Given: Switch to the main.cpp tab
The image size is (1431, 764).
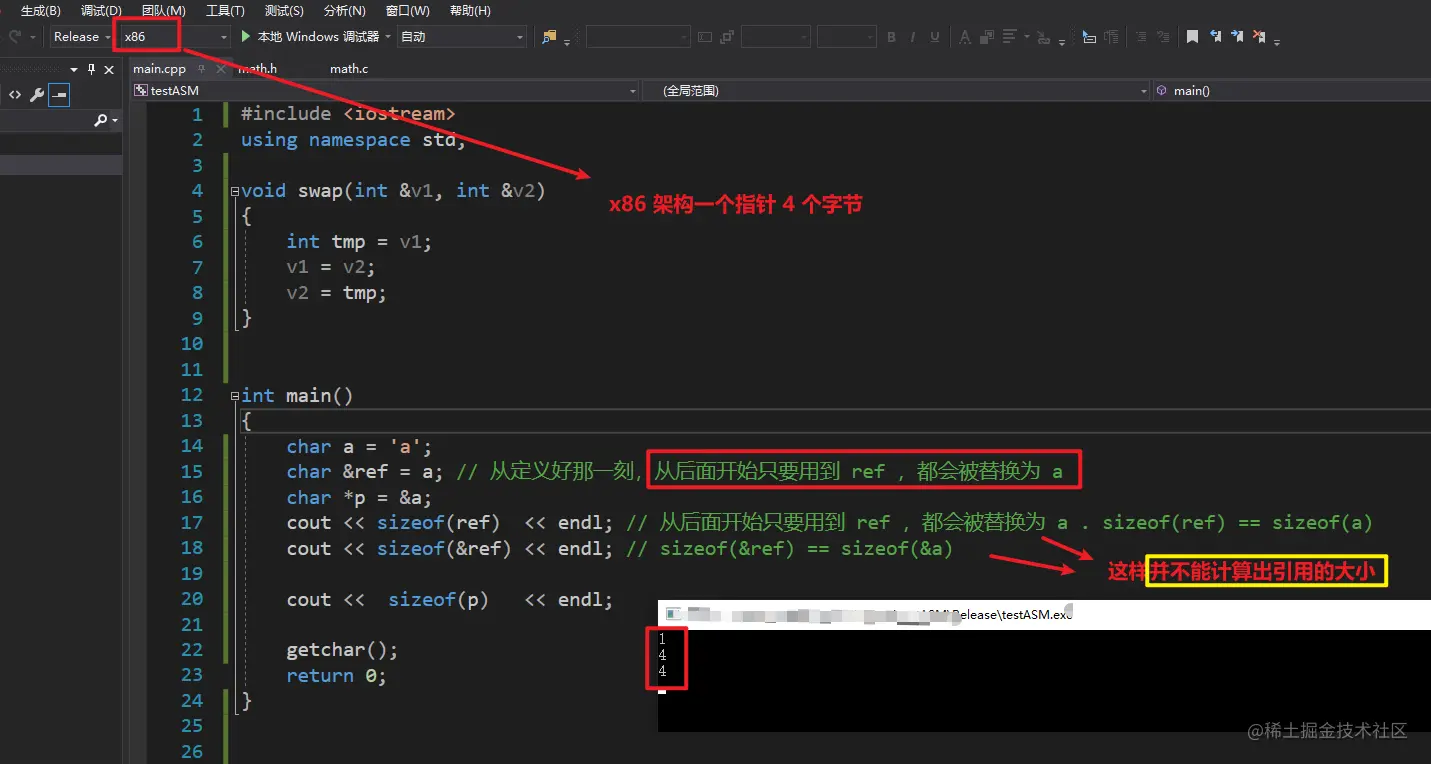Looking at the screenshot, I should pyautogui.click(x=160, y=69).
